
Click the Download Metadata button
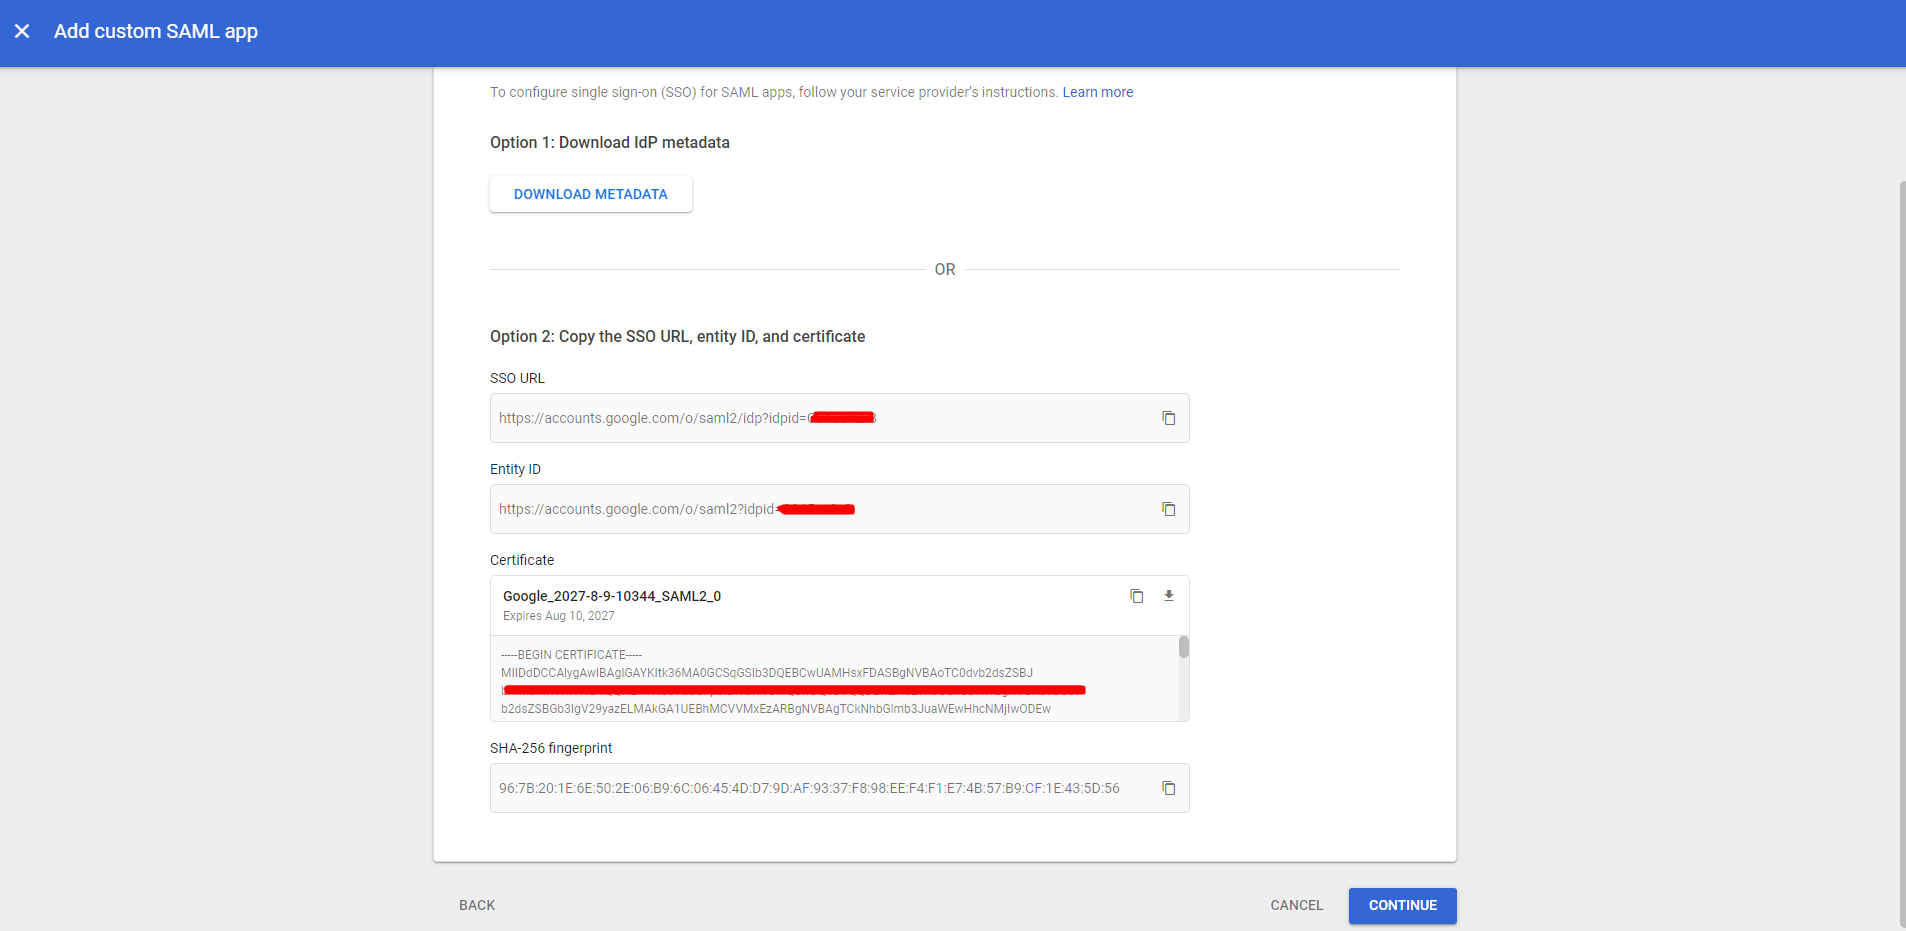coord(590,194)
